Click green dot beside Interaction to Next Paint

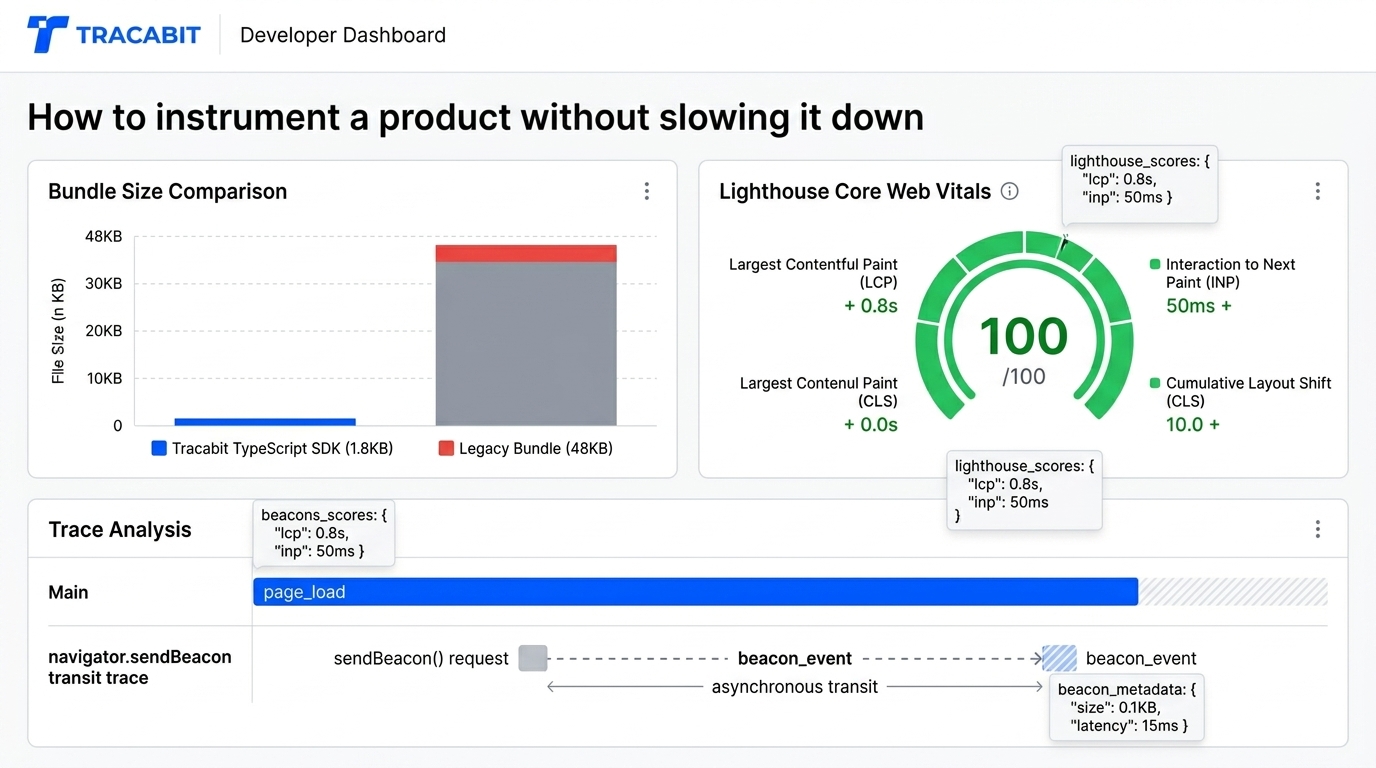click(x=1155, y=265)
